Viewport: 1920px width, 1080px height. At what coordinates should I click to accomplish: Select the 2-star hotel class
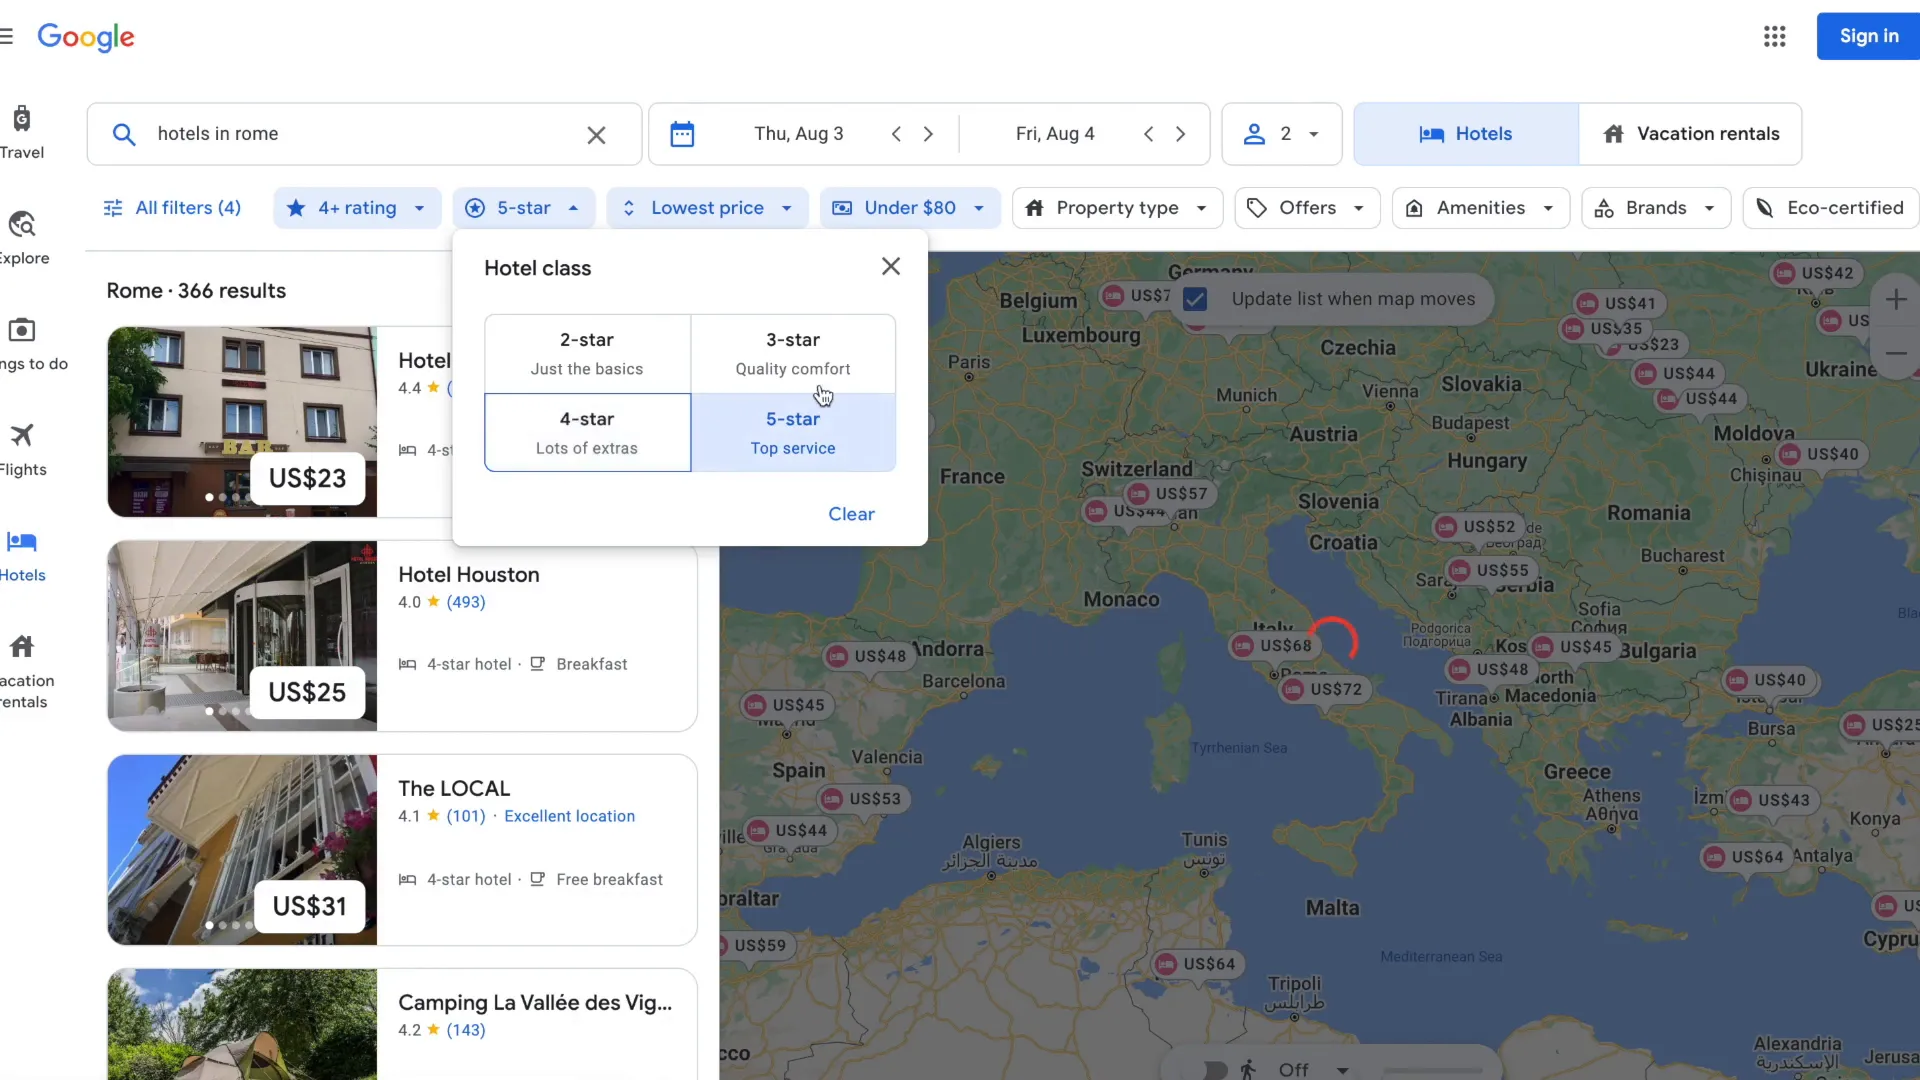coord(587,353)
